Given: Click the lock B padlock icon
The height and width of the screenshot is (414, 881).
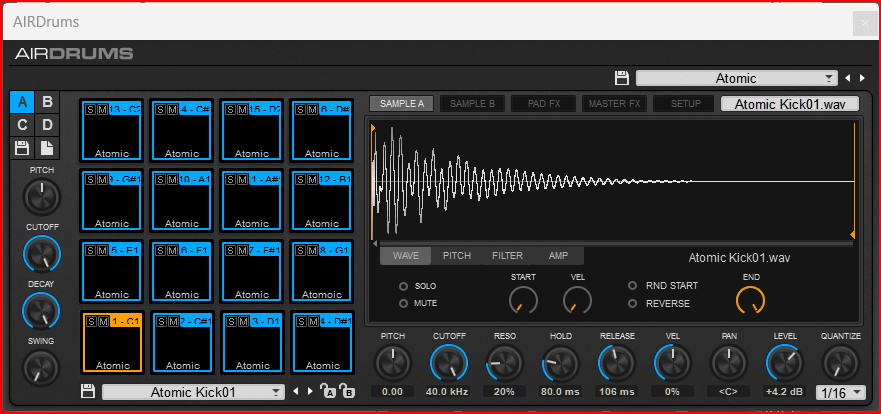Looking at the screenshot, I should click(x=346, y=392).
